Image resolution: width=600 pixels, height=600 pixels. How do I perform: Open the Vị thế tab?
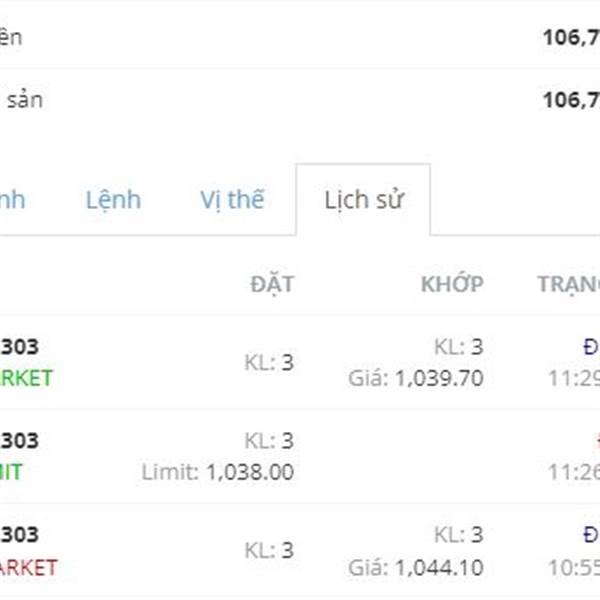(x=232, y=200)
